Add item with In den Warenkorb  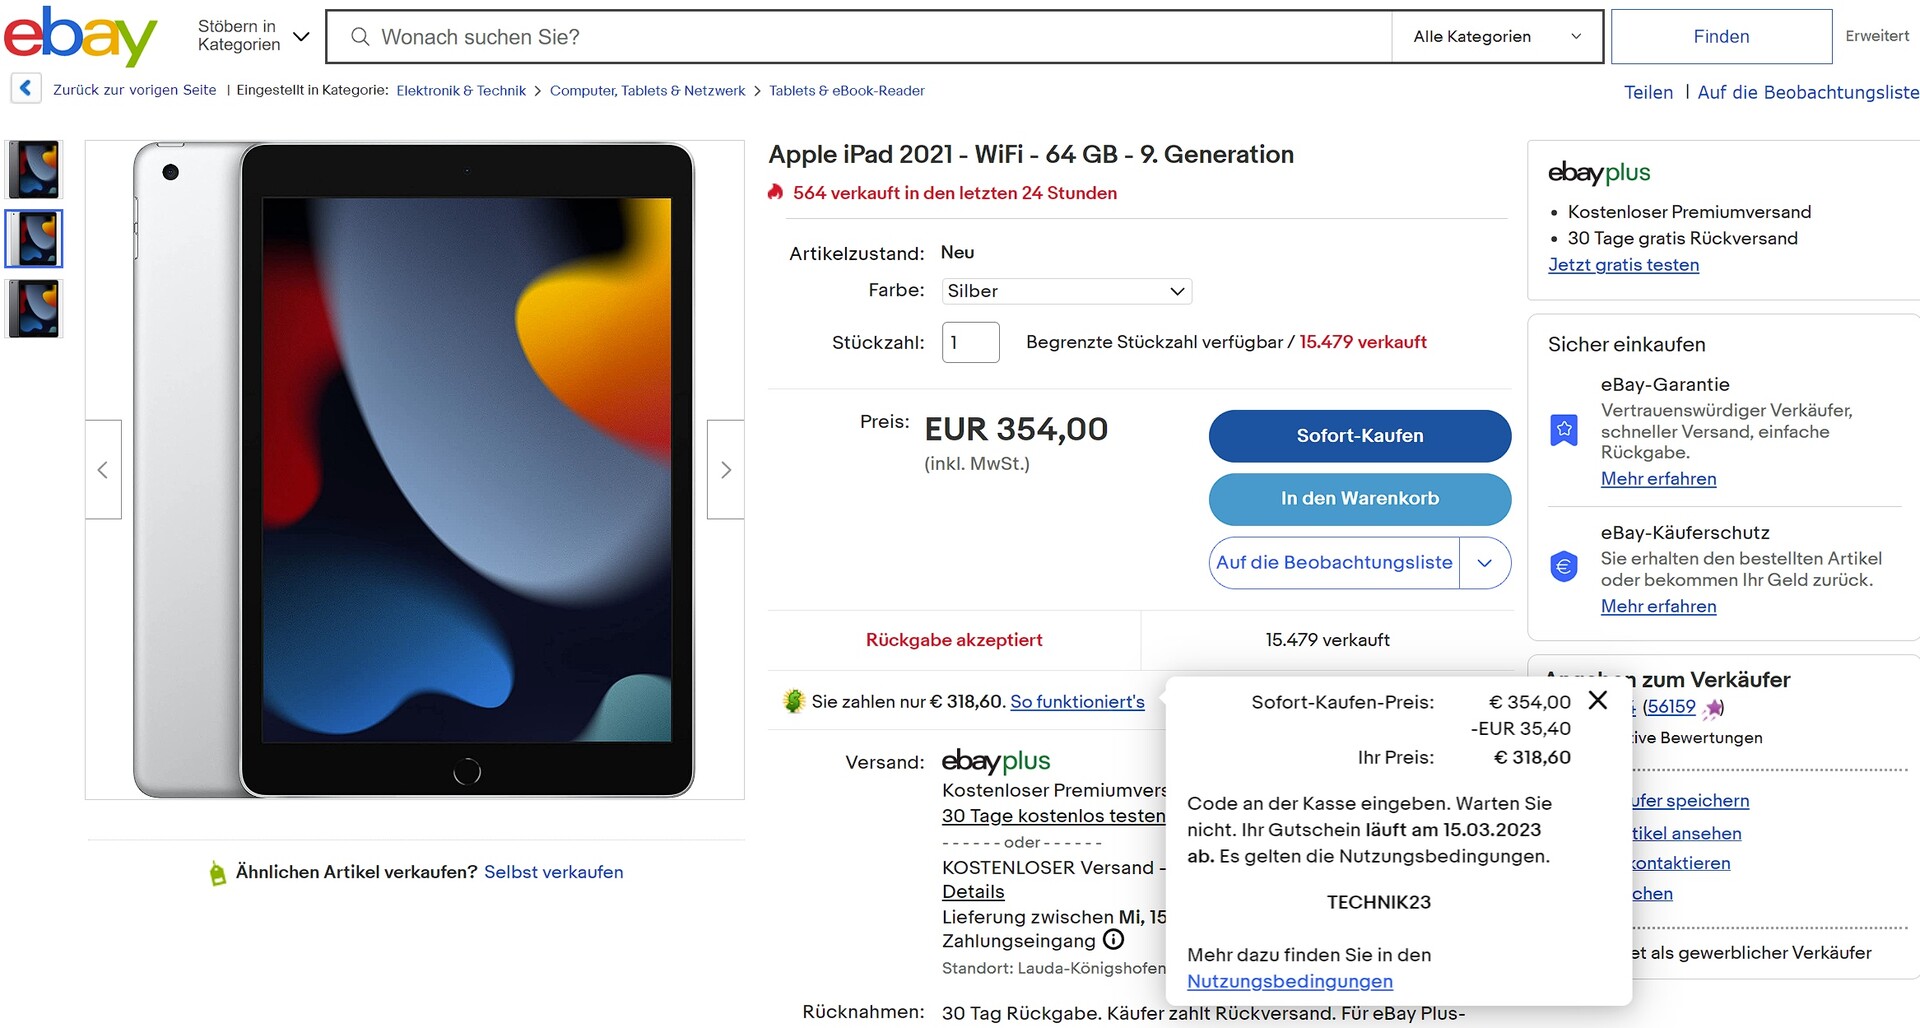pos(1359,499)
